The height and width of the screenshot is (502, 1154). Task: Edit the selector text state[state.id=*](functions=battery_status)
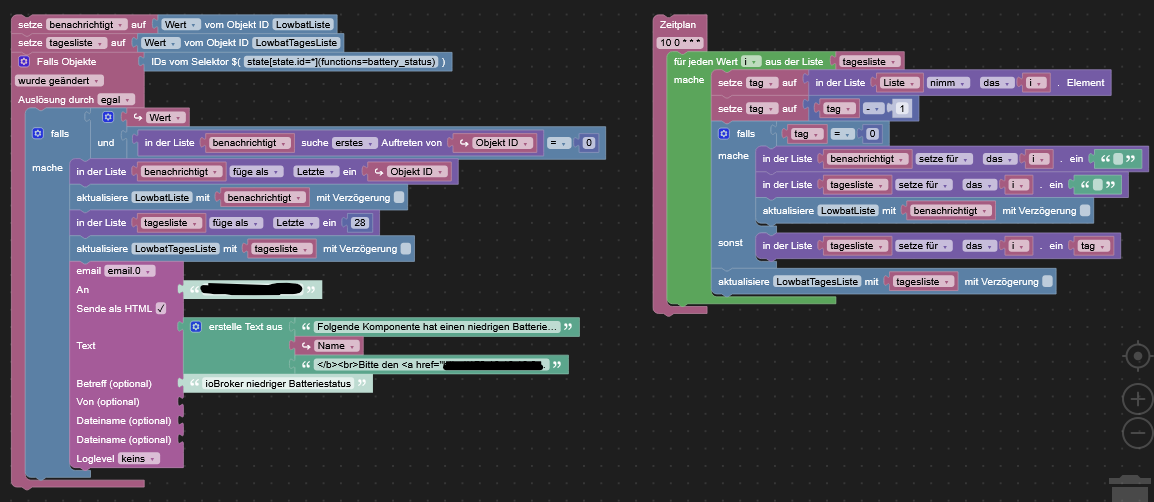(341, 62)
